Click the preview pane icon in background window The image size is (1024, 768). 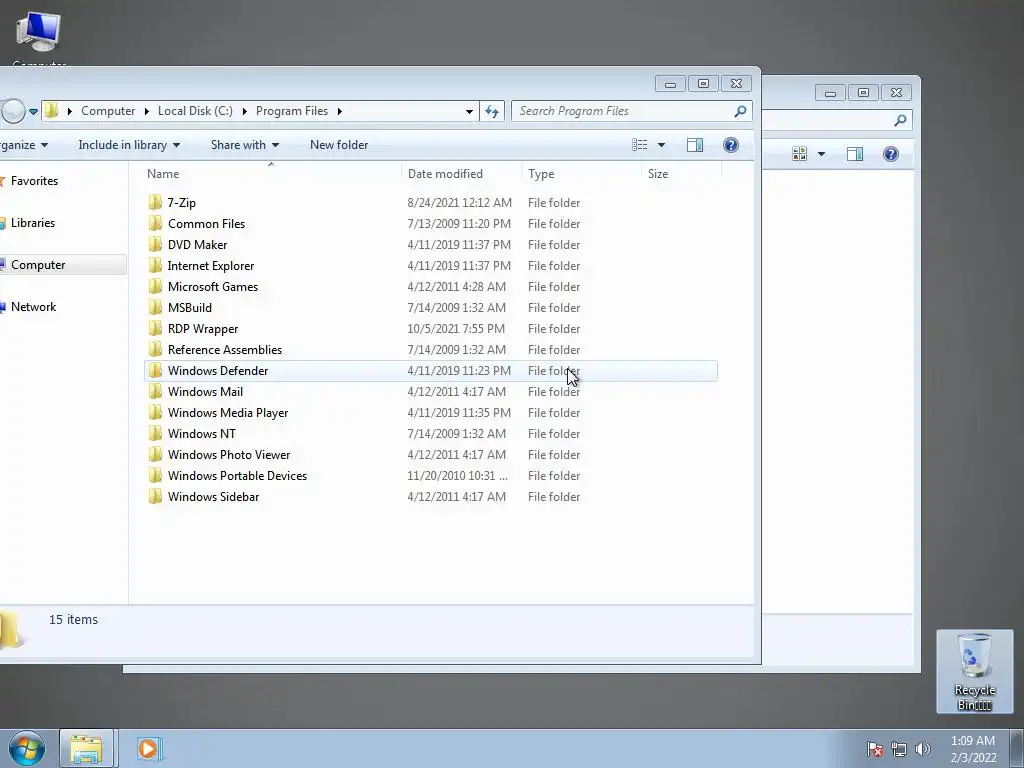(x=855, y=154)
